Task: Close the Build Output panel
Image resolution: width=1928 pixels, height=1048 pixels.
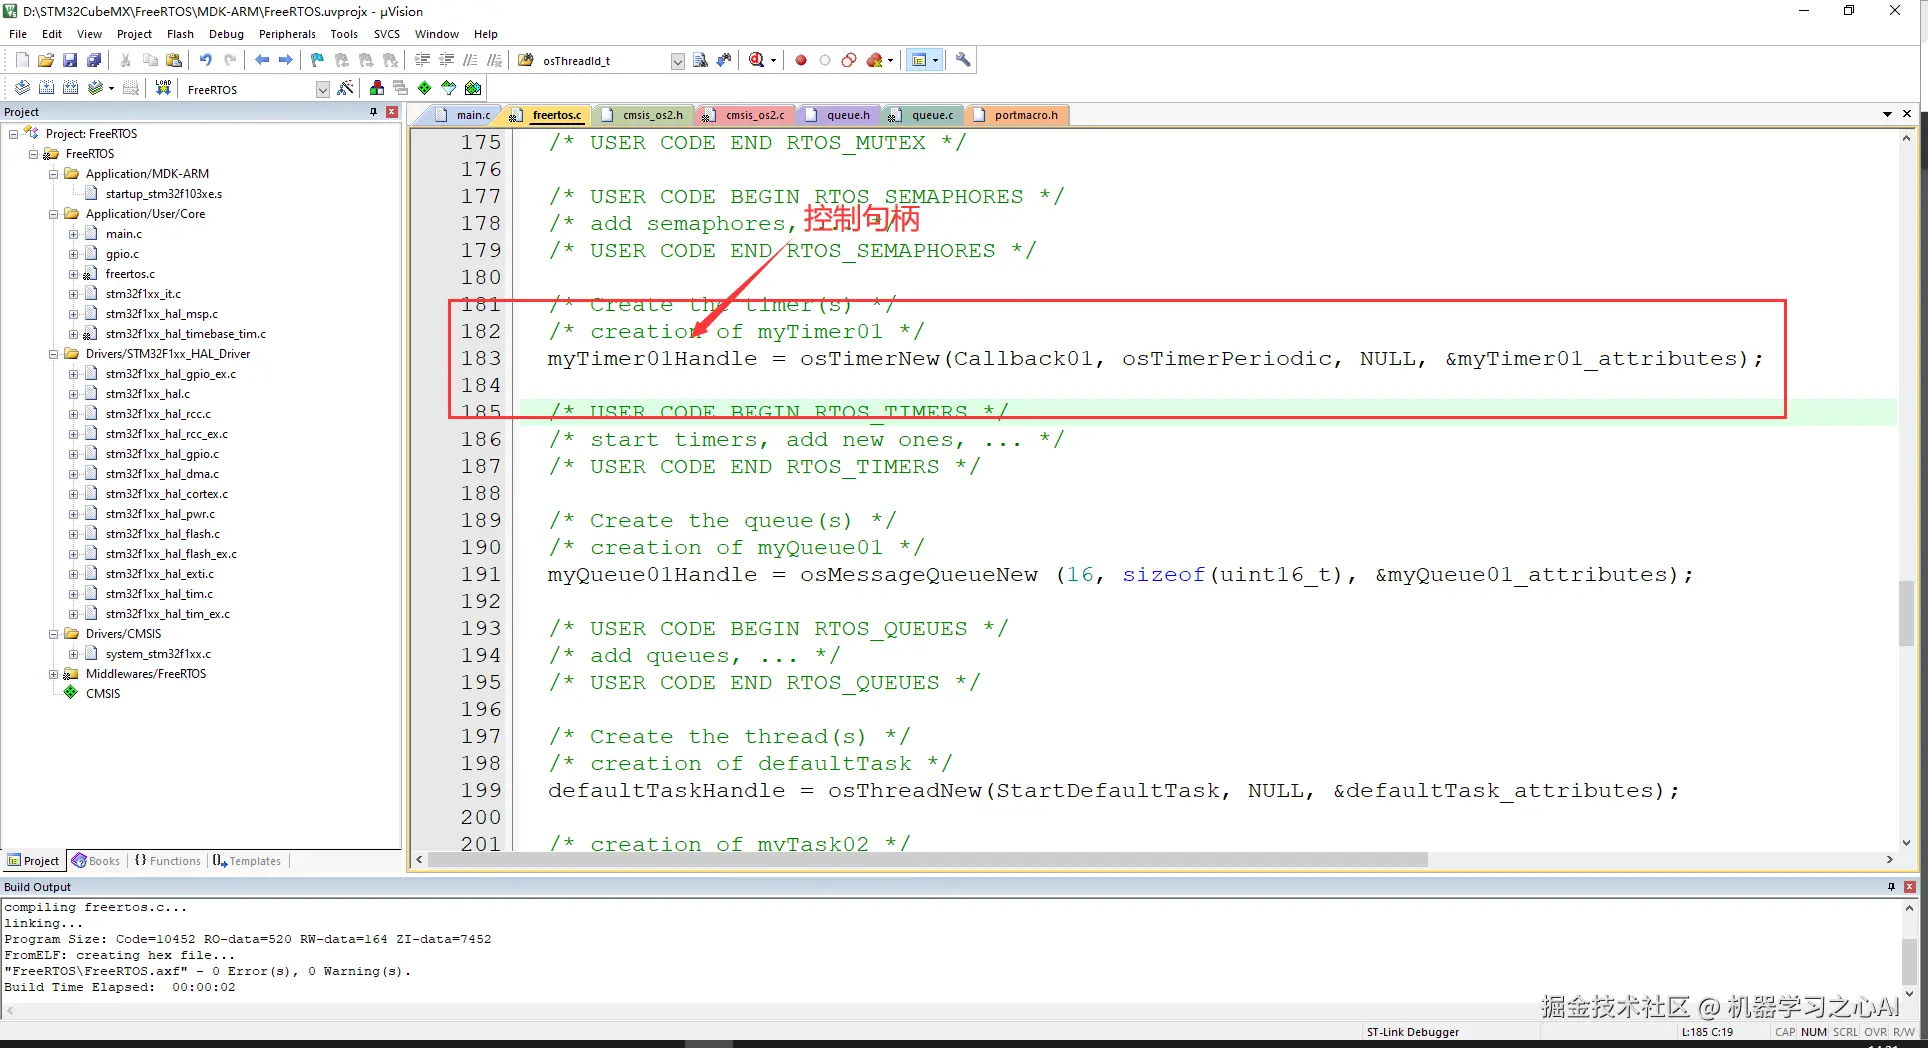Action: 1910,887
